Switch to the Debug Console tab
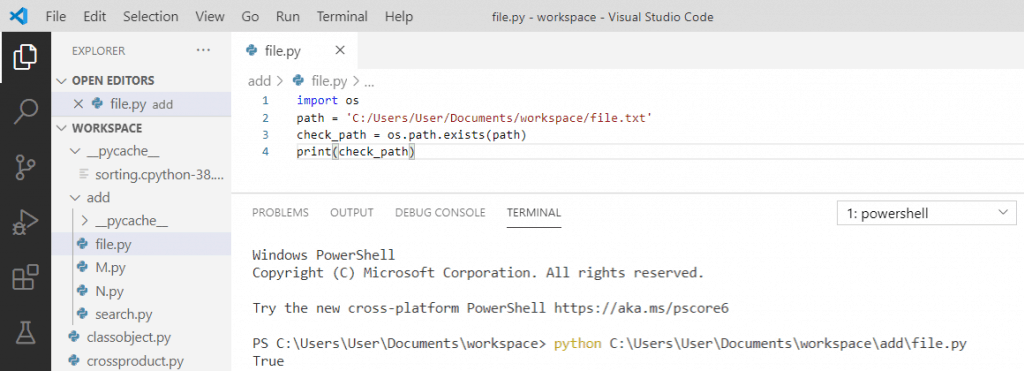The image size is (1024, 371). (440, 212)
